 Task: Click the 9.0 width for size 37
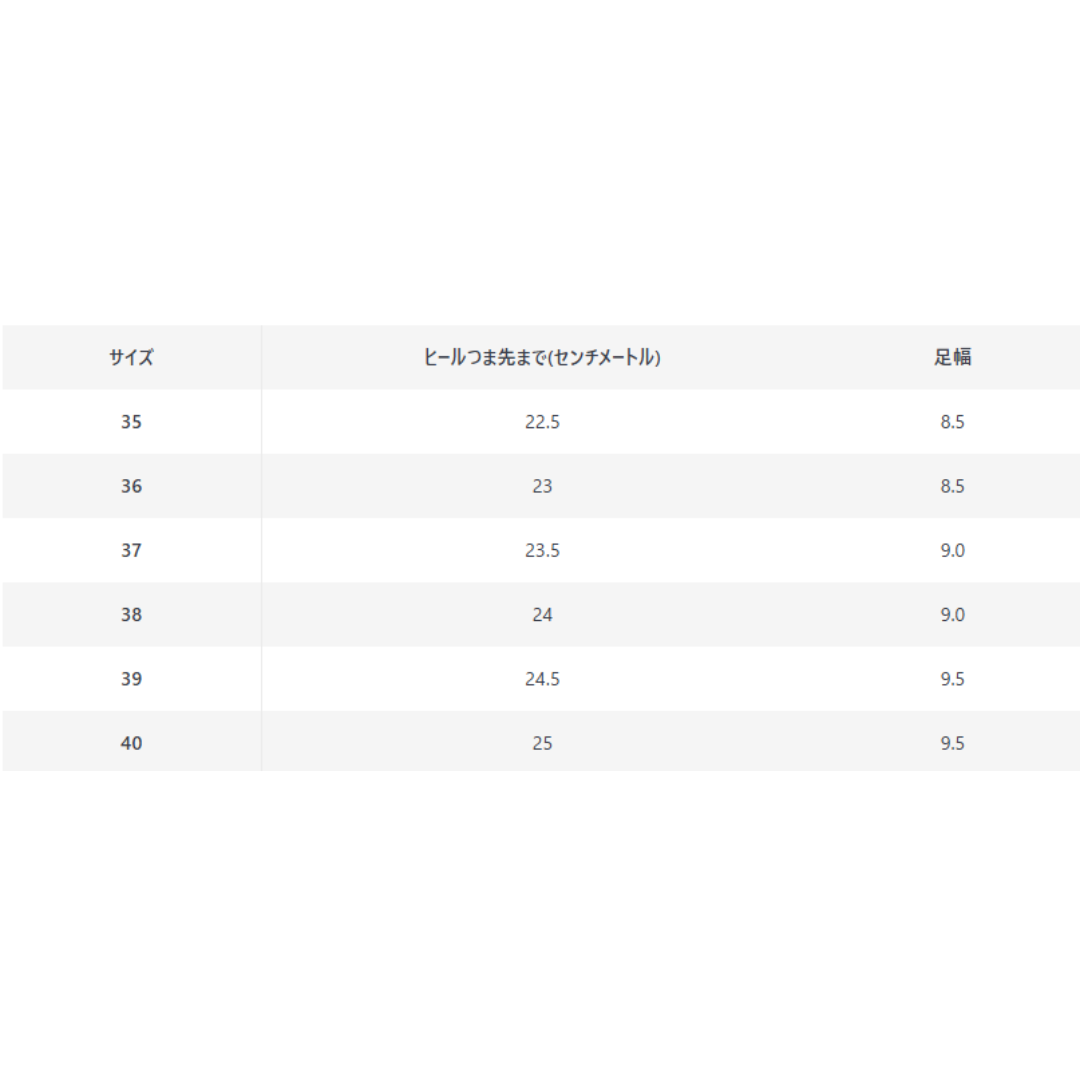[953, 550]
